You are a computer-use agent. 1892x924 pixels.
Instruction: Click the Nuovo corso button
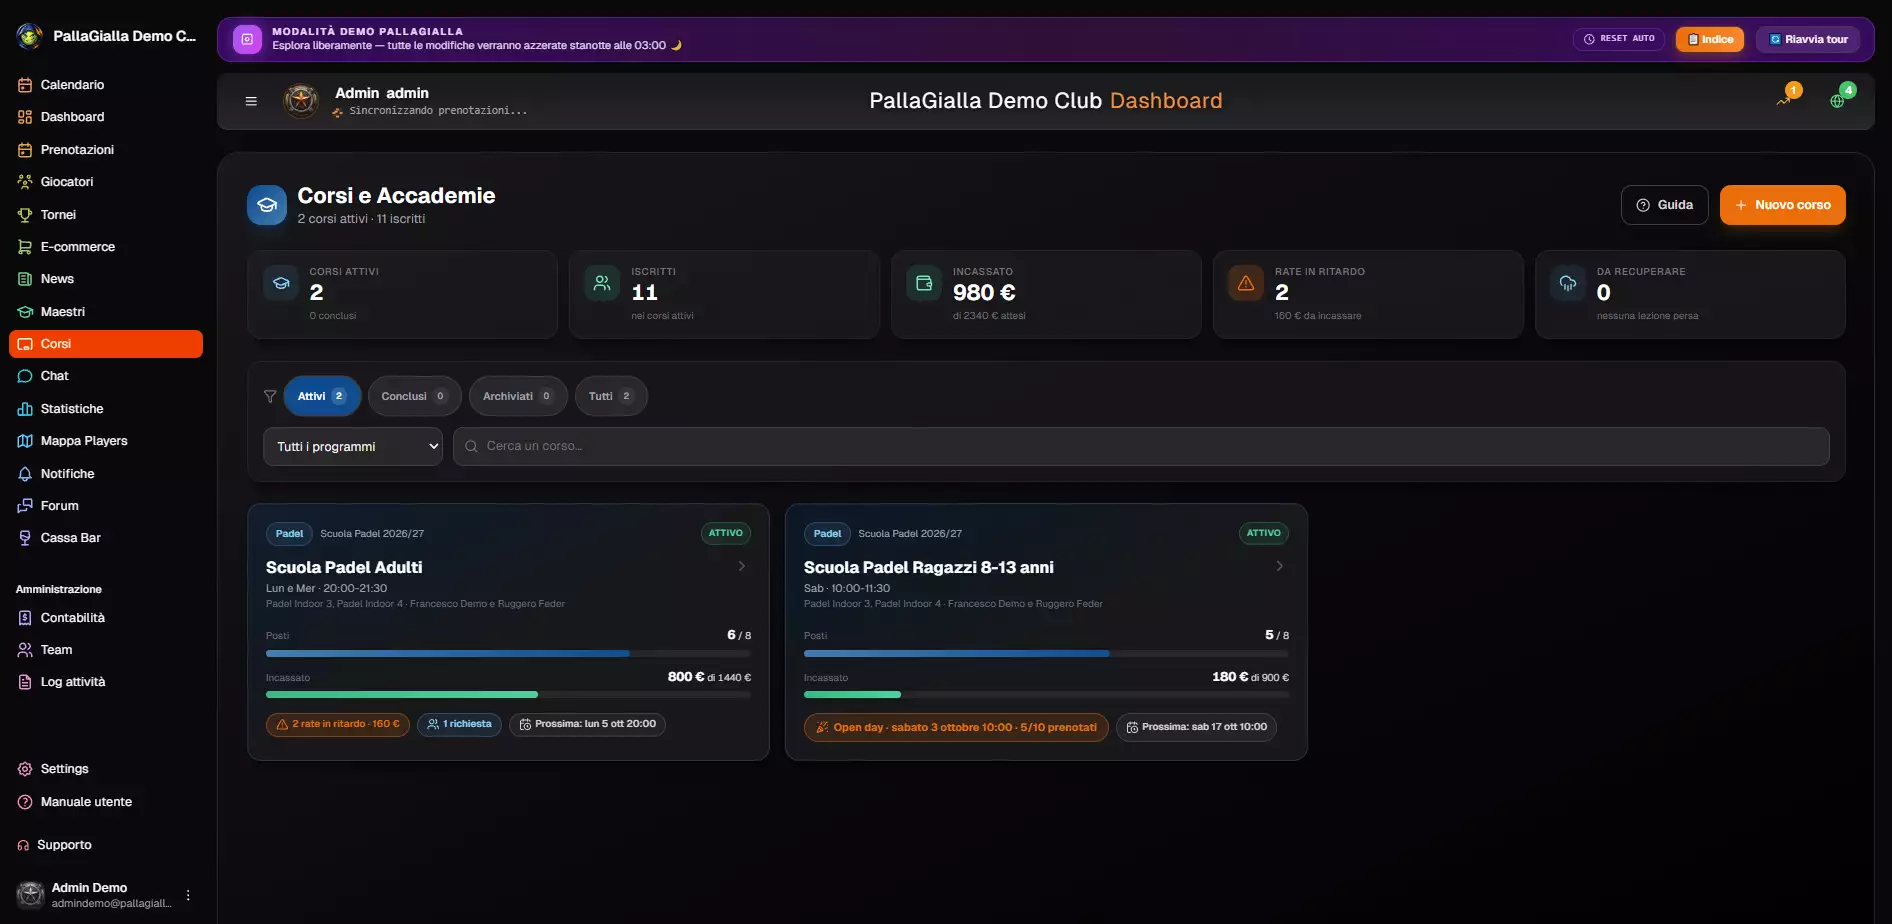coord(1782,205)
